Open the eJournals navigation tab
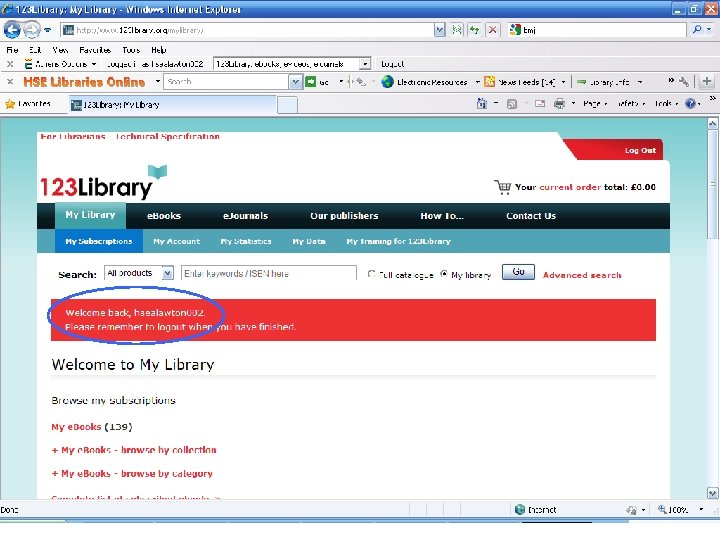This screenshot has height=540, width=720. click(245, 216)
